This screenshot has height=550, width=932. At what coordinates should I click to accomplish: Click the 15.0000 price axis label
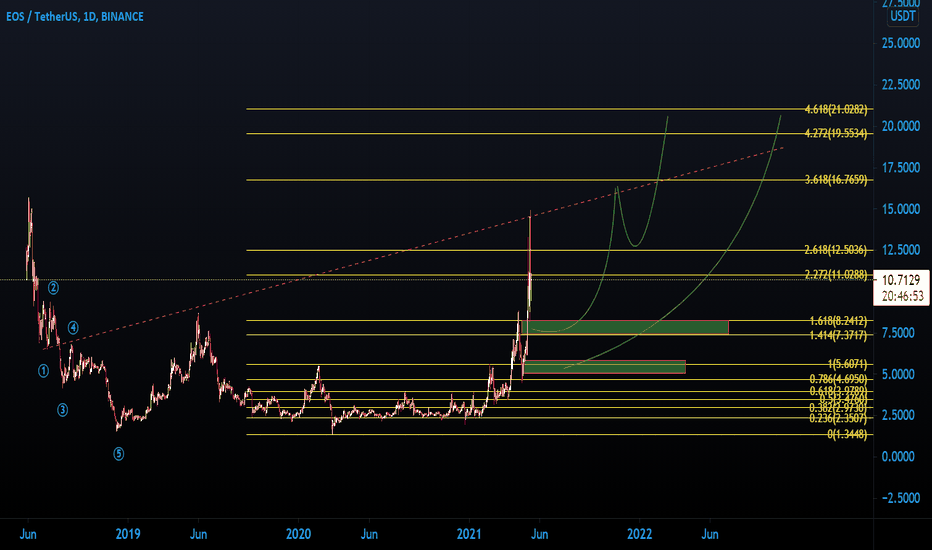900,209
